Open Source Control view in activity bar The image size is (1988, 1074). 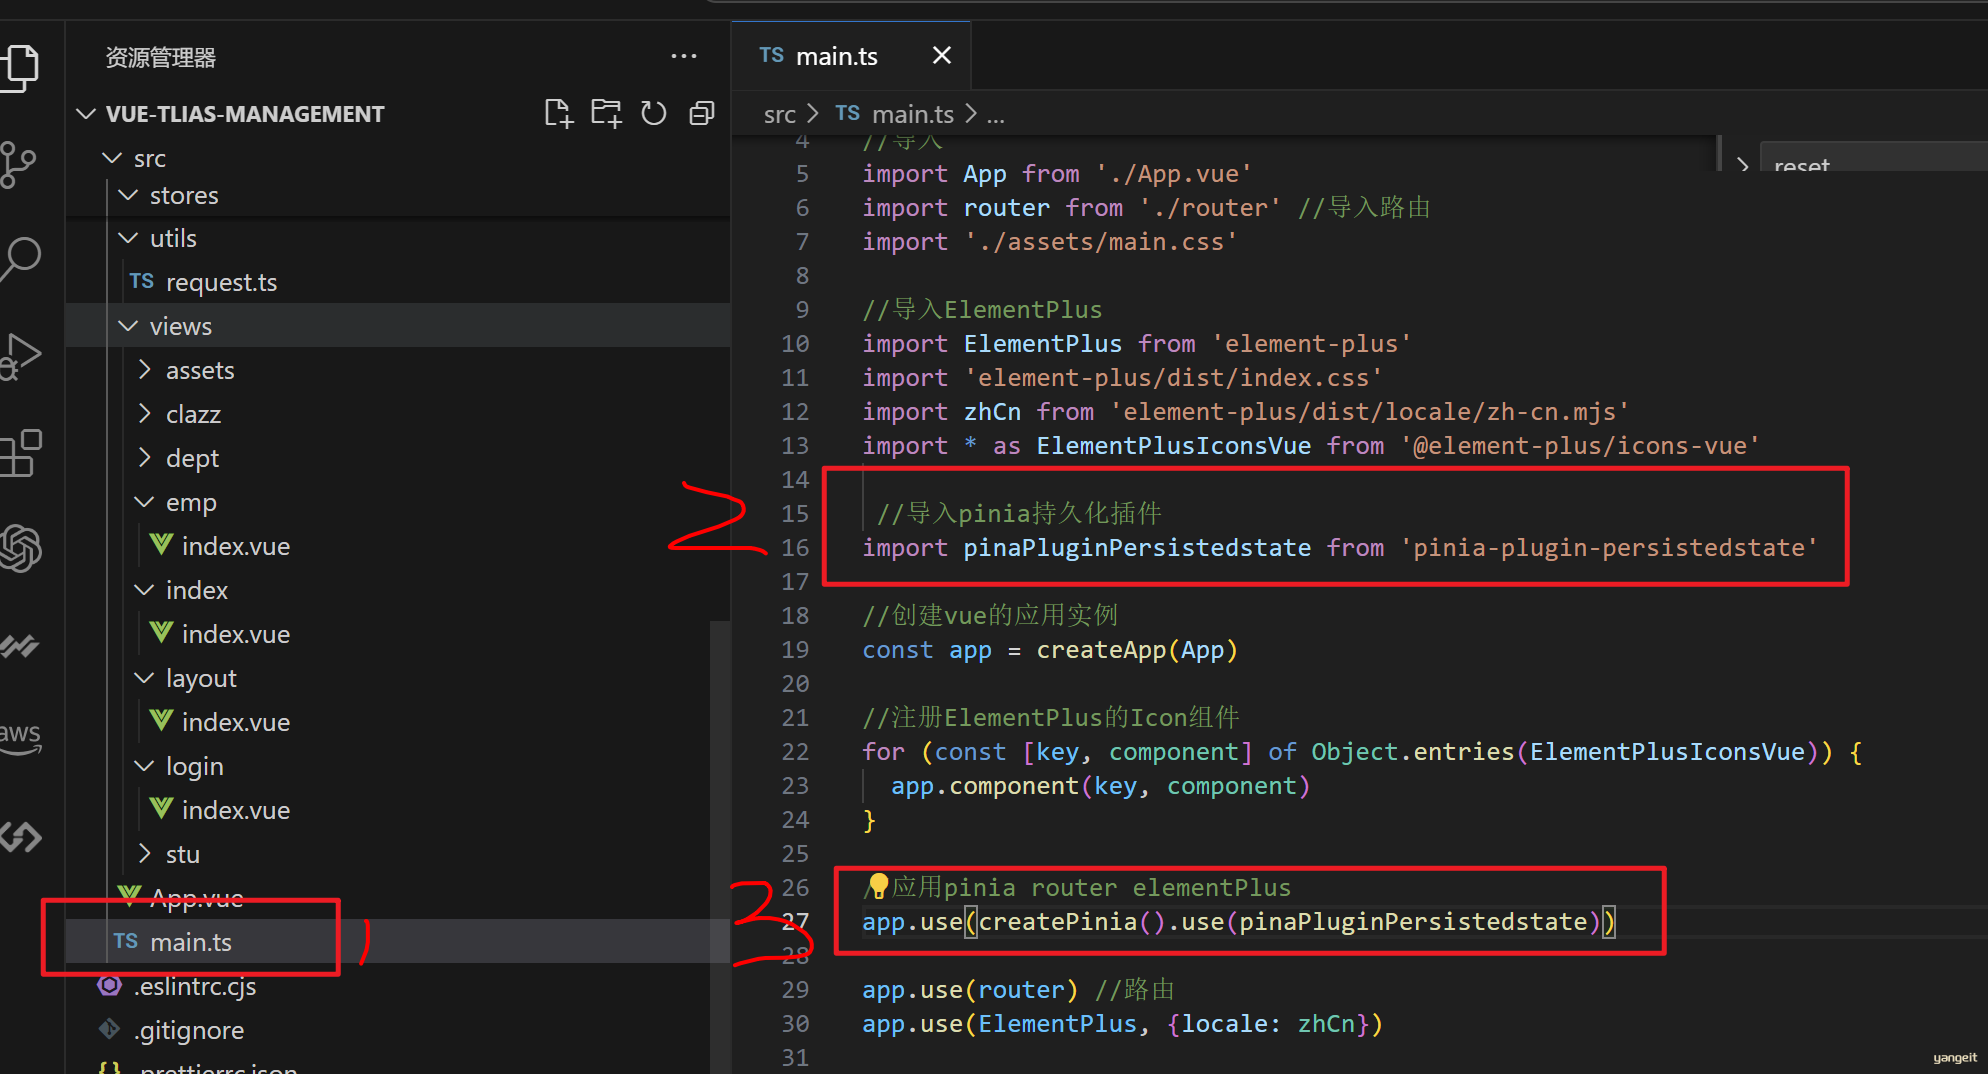tap(18, 164)
